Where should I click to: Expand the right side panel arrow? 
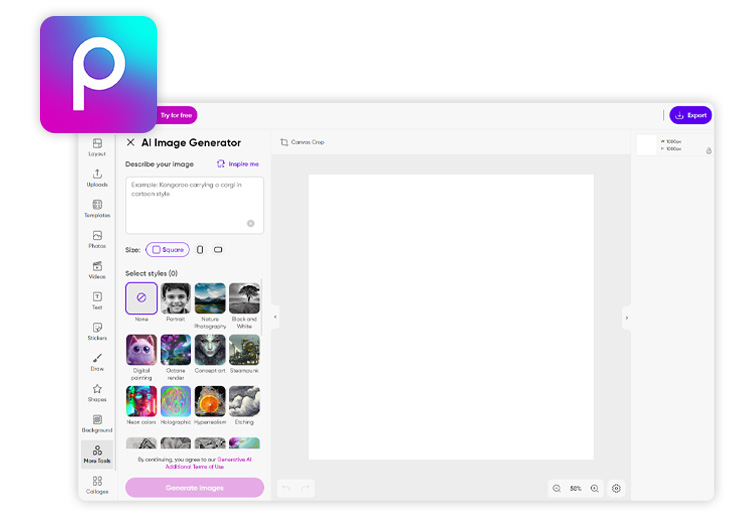[626, 318]
